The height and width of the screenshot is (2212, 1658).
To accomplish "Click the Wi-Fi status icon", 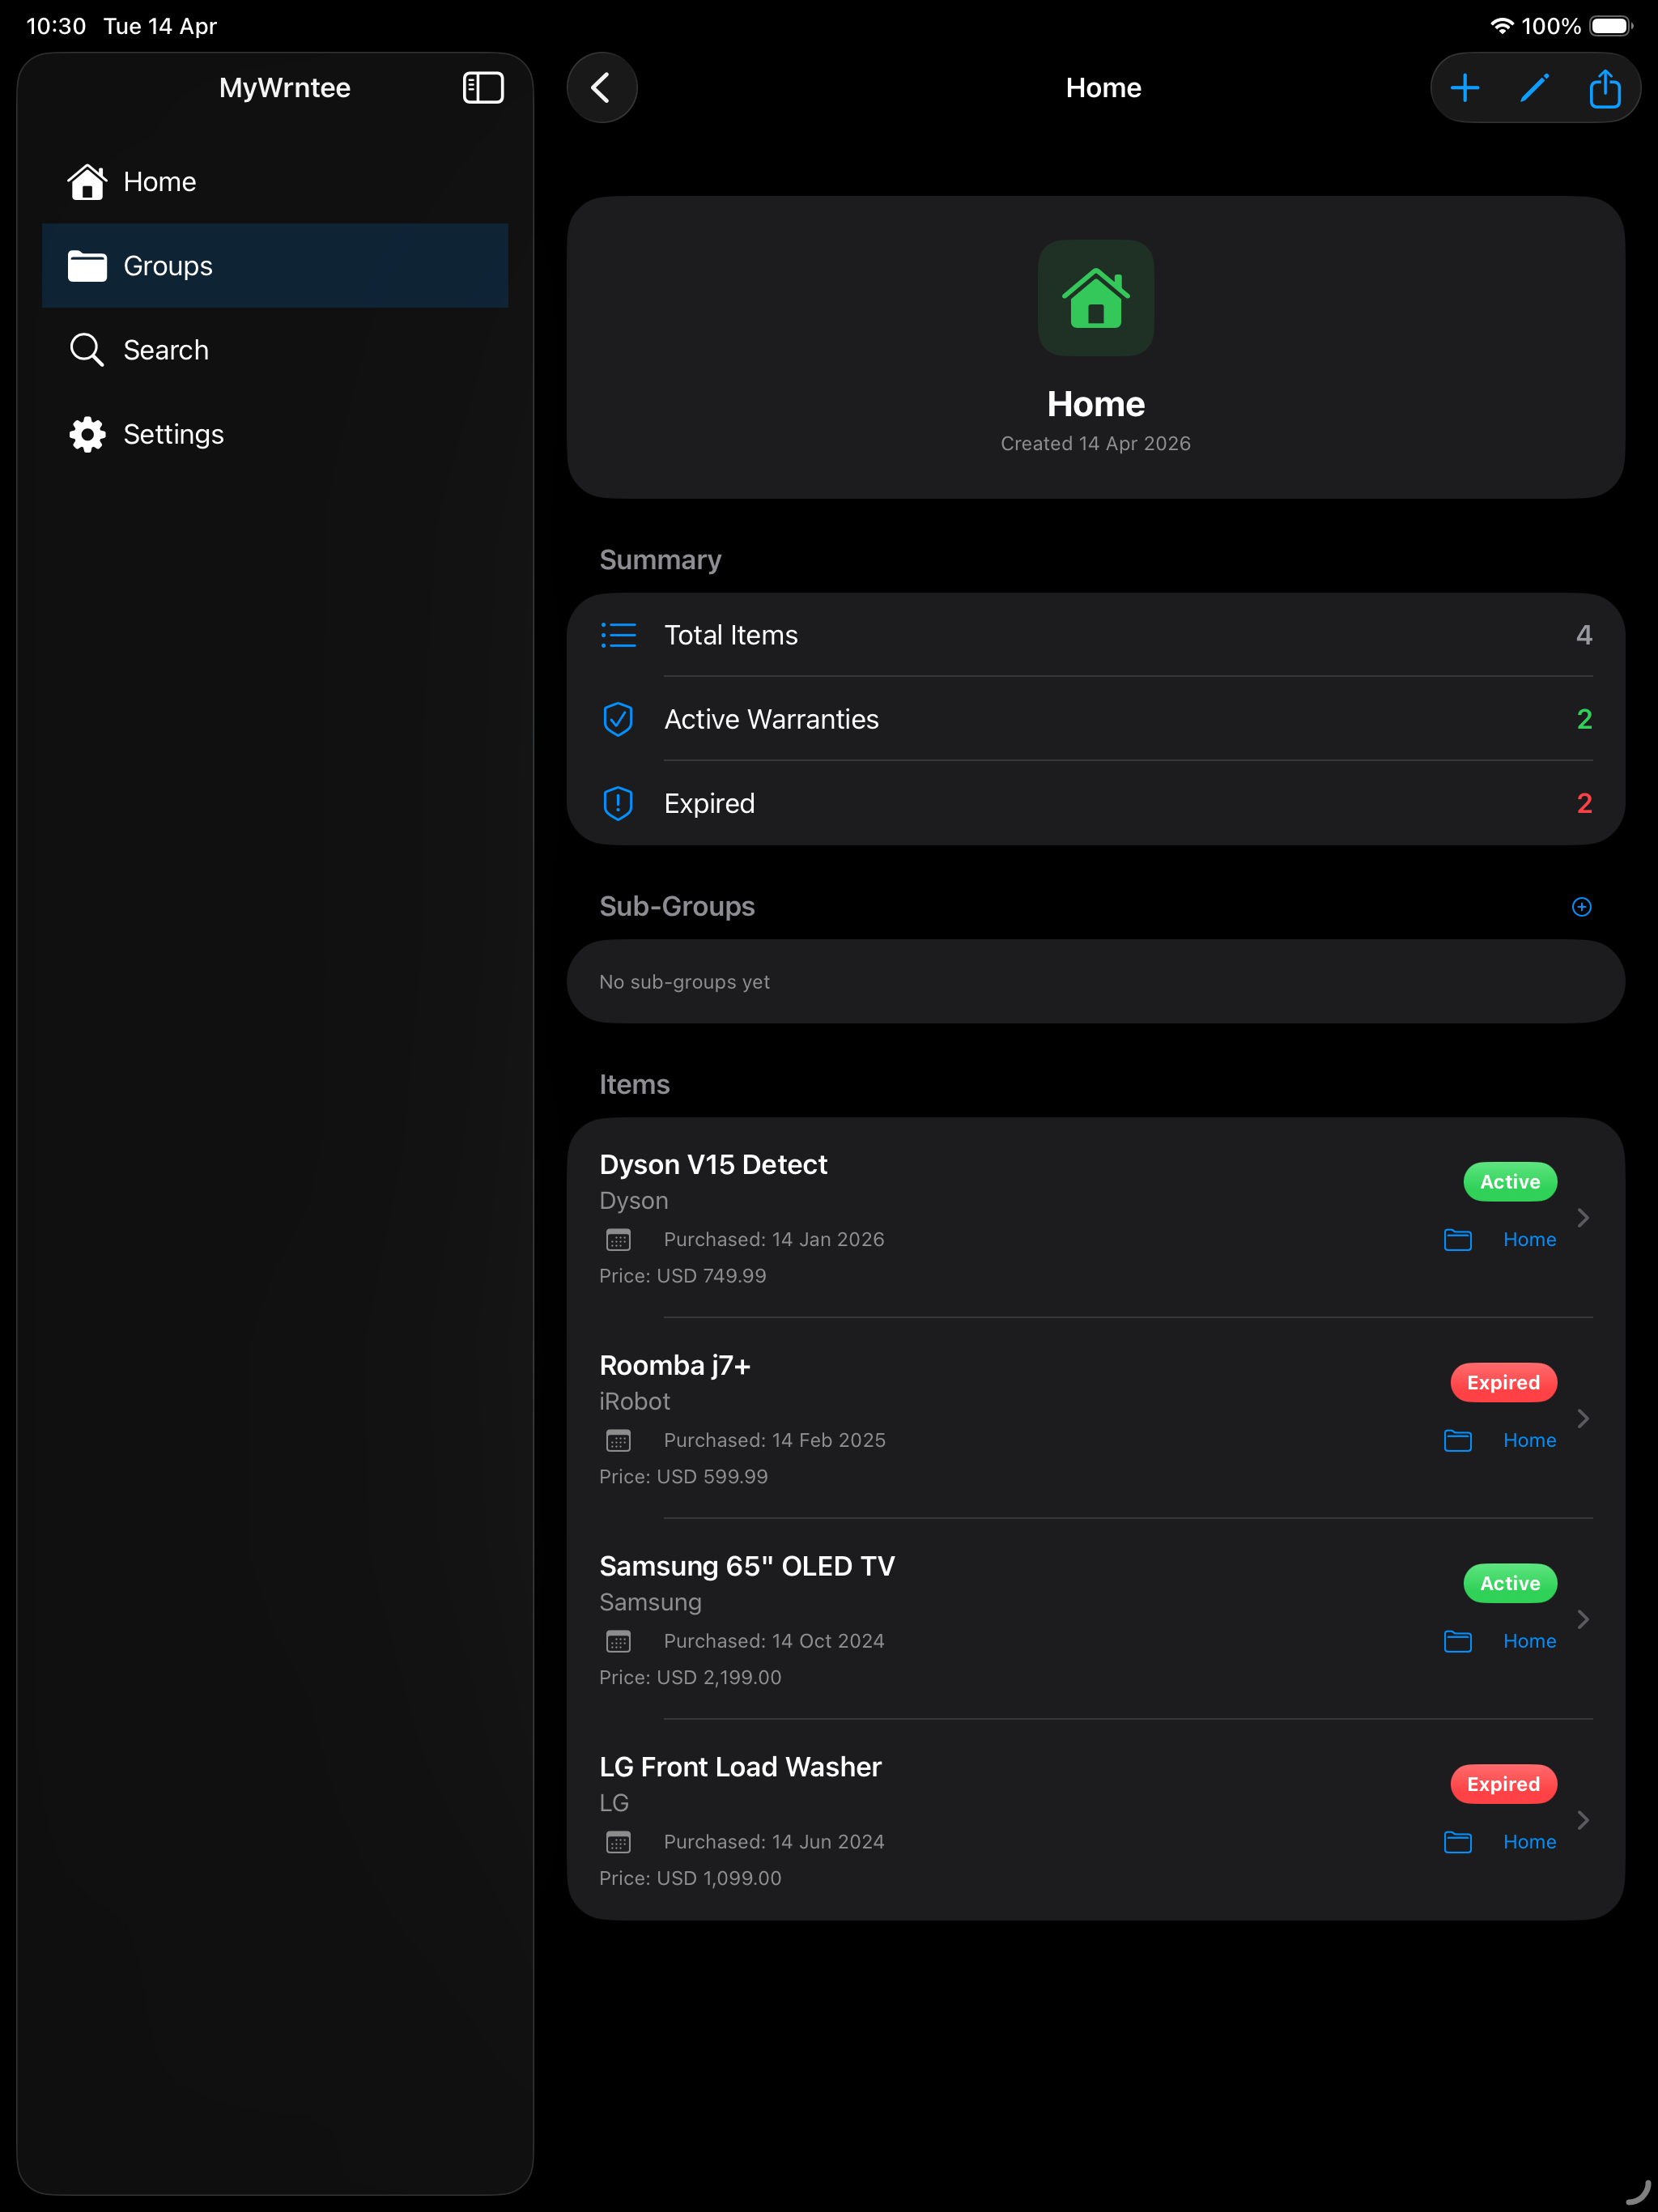I will click(x=1501, y=26).
